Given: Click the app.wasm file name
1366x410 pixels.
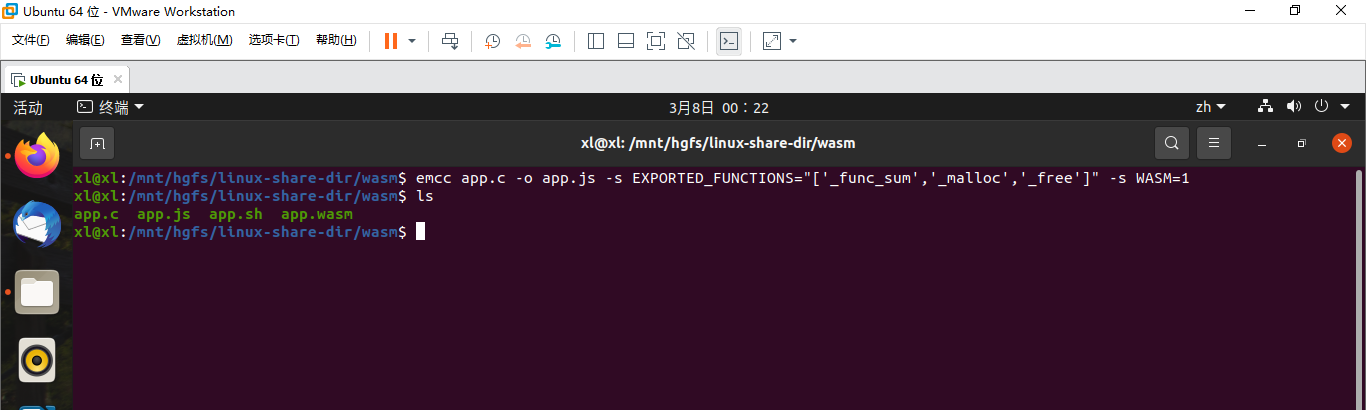Looking at the screenshot, I should click(x=316, y=214).
